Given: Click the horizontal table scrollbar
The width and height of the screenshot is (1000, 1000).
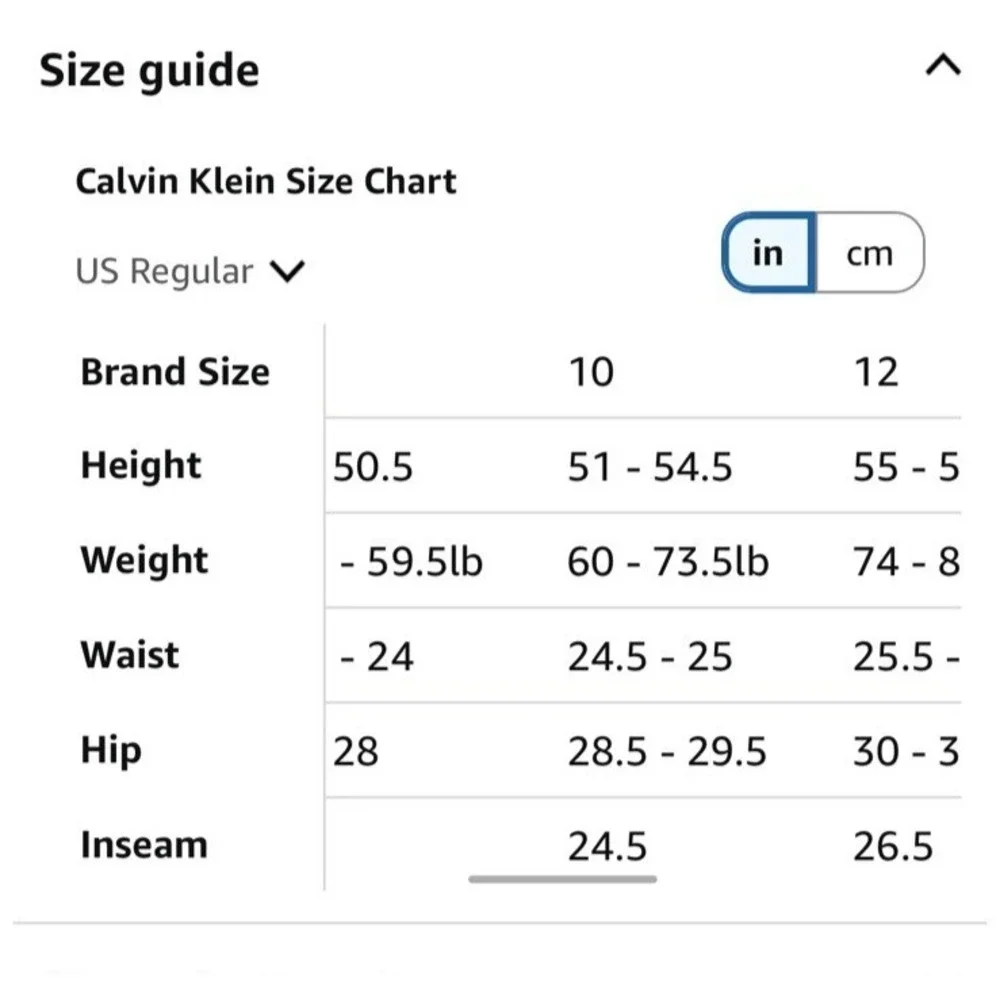Looking at the screenshot, I should (562, 879).
